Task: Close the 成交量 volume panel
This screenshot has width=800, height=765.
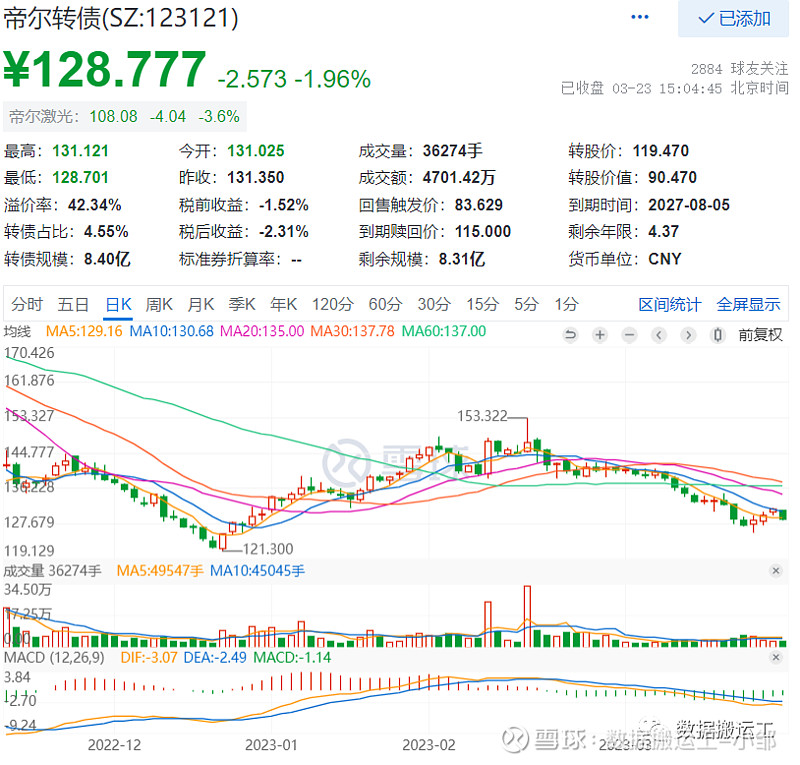Action: tap(776, 571)
